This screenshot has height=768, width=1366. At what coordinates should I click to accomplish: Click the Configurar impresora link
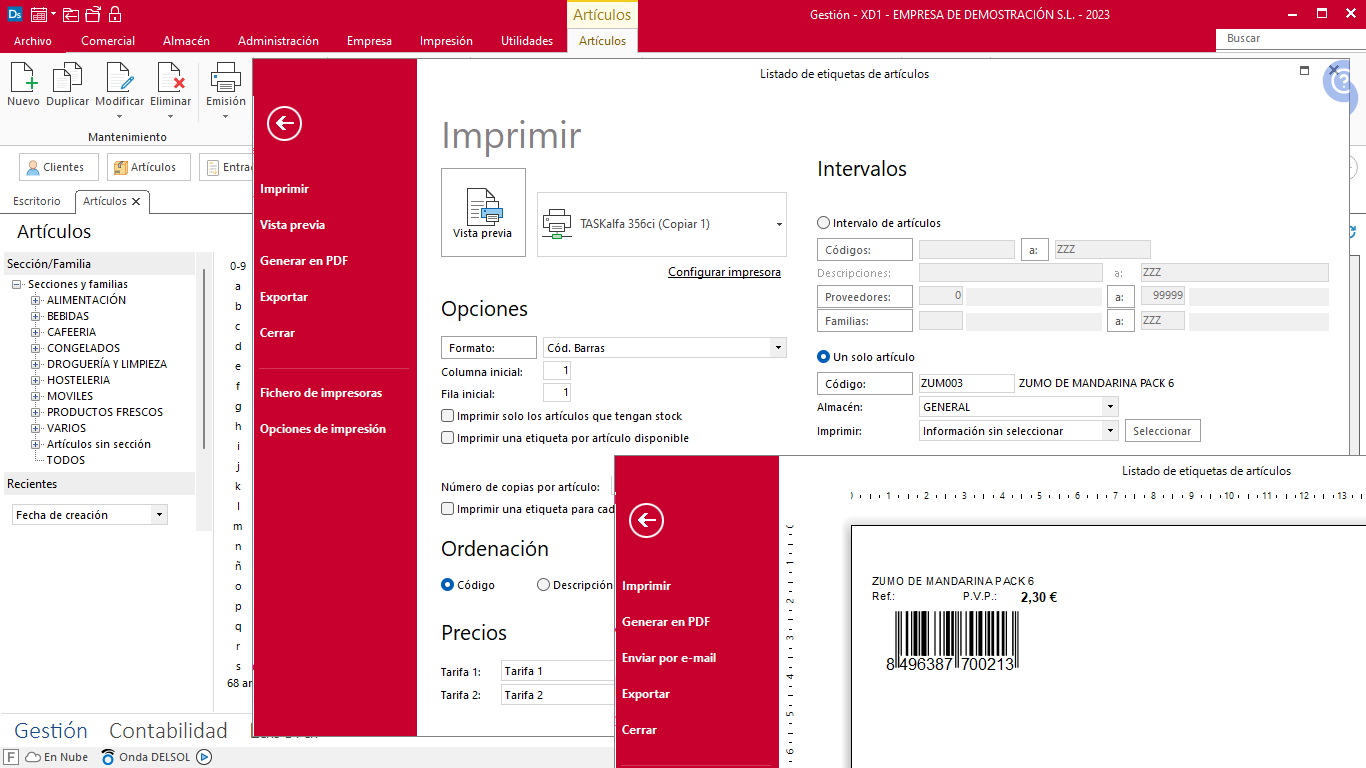coord(724,272)
